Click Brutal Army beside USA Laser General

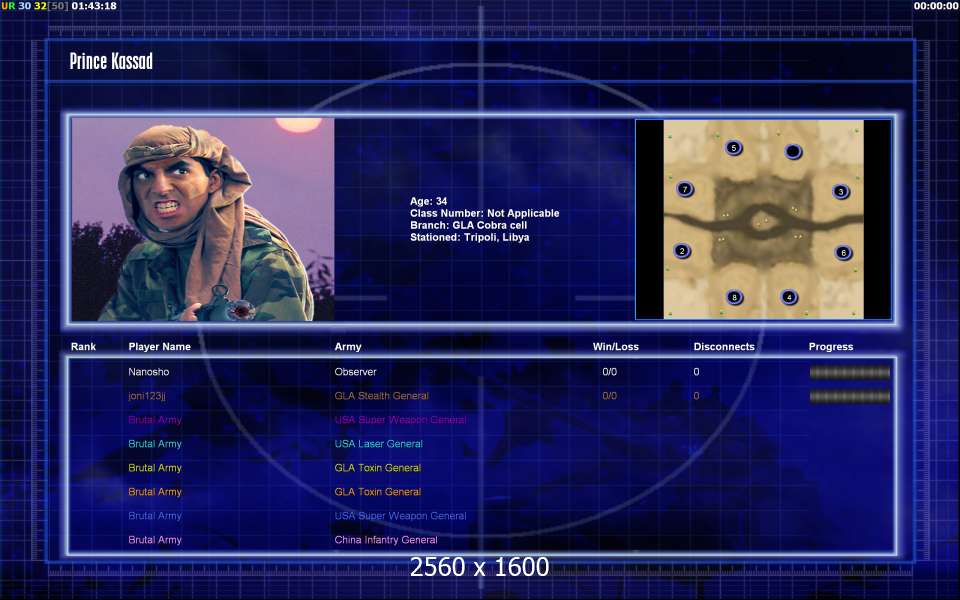155,444
